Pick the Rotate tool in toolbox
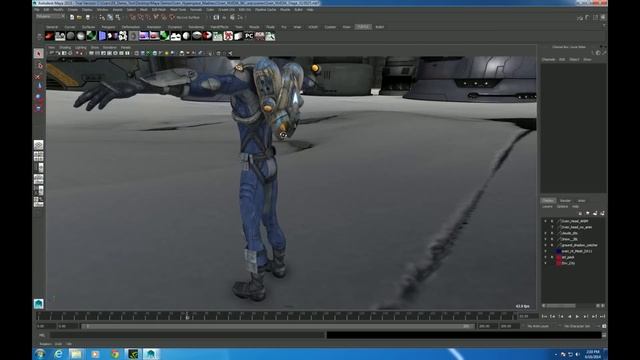Screen dimensions: 640x360 (x=39, y=97)
